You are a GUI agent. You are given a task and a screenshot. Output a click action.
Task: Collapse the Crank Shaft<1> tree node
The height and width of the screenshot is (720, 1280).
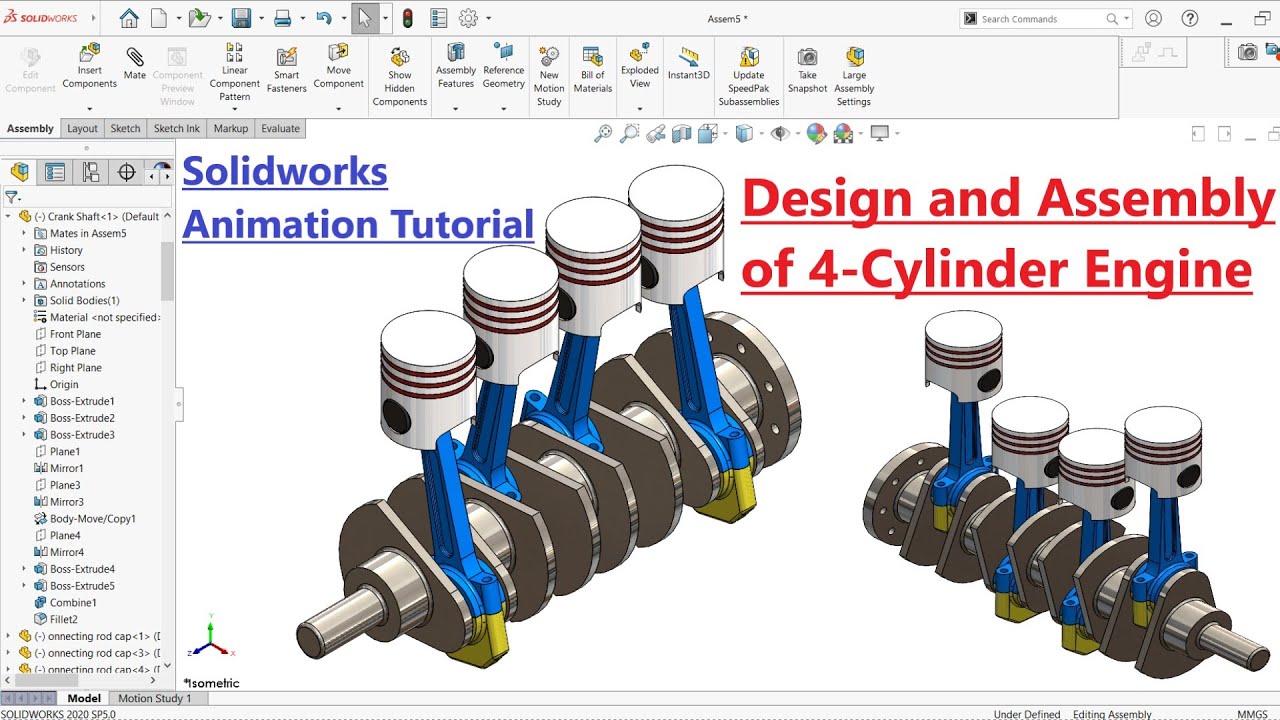tap(8, 216)
